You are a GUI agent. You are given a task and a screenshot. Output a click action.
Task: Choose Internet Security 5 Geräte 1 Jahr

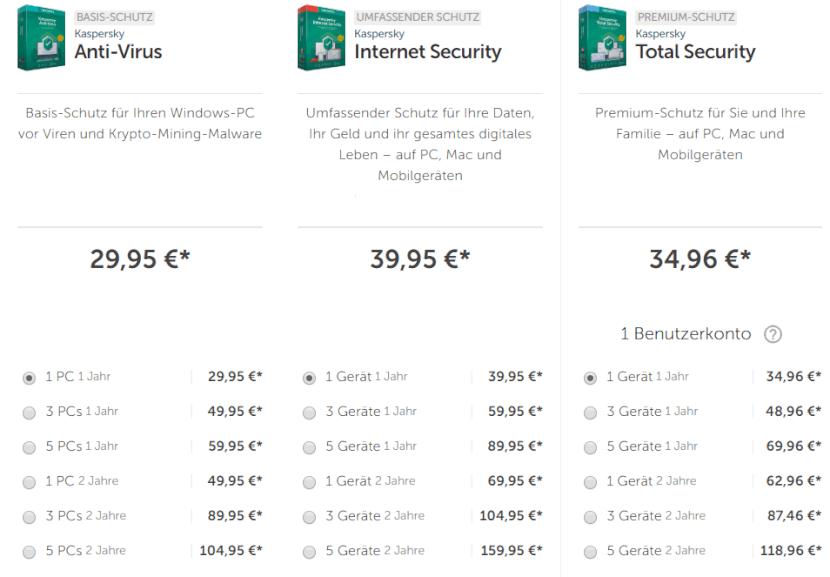coord(309,447)
